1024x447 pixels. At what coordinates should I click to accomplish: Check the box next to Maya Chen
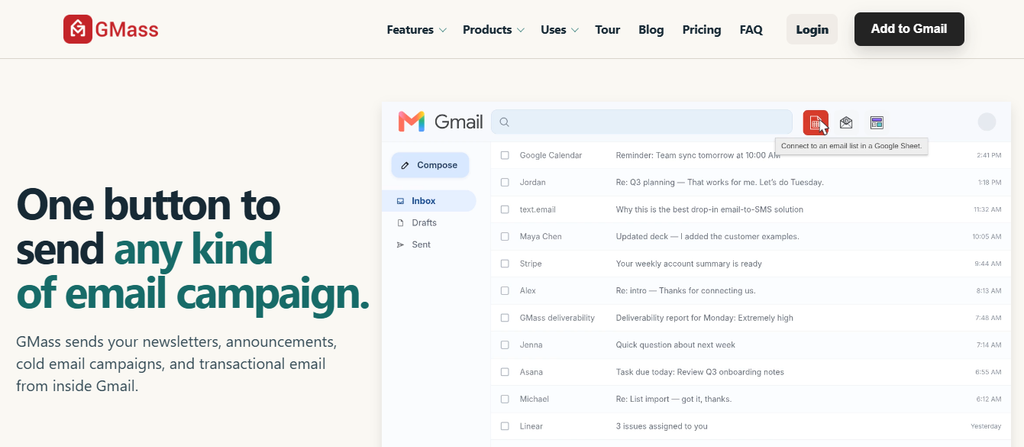click(x=505, y=237)
